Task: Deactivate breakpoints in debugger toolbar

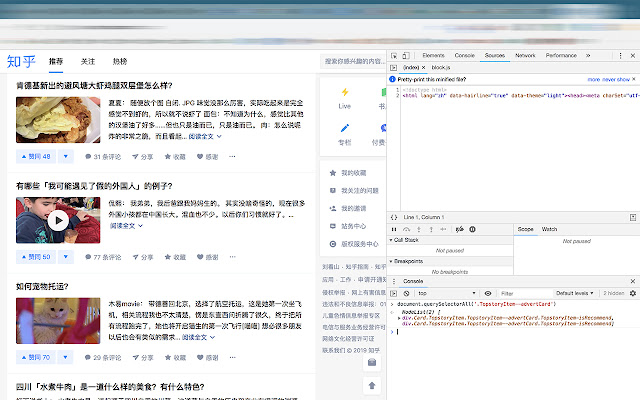Action: pyautogui.click(x=460, y=229)
